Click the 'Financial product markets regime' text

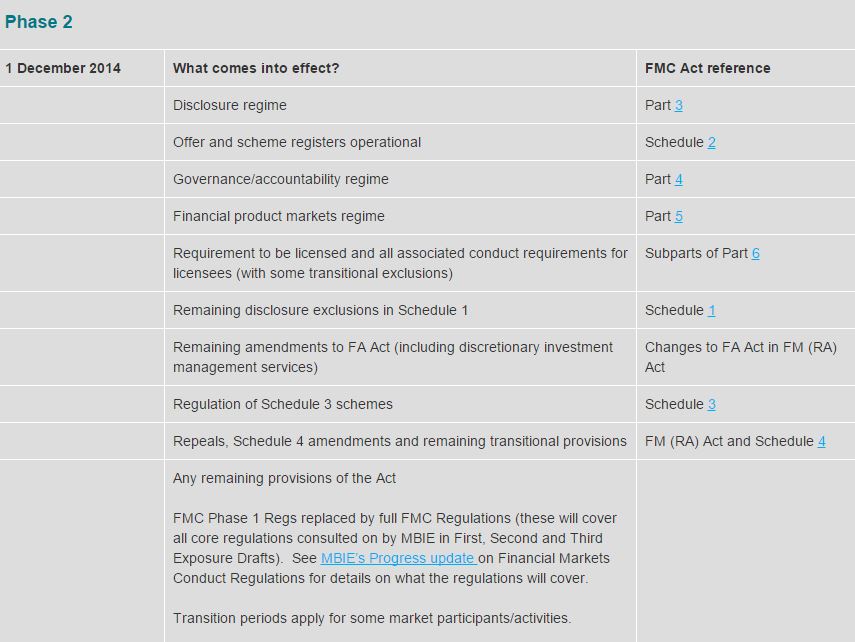pyautogui.click(x=279, y=217)
